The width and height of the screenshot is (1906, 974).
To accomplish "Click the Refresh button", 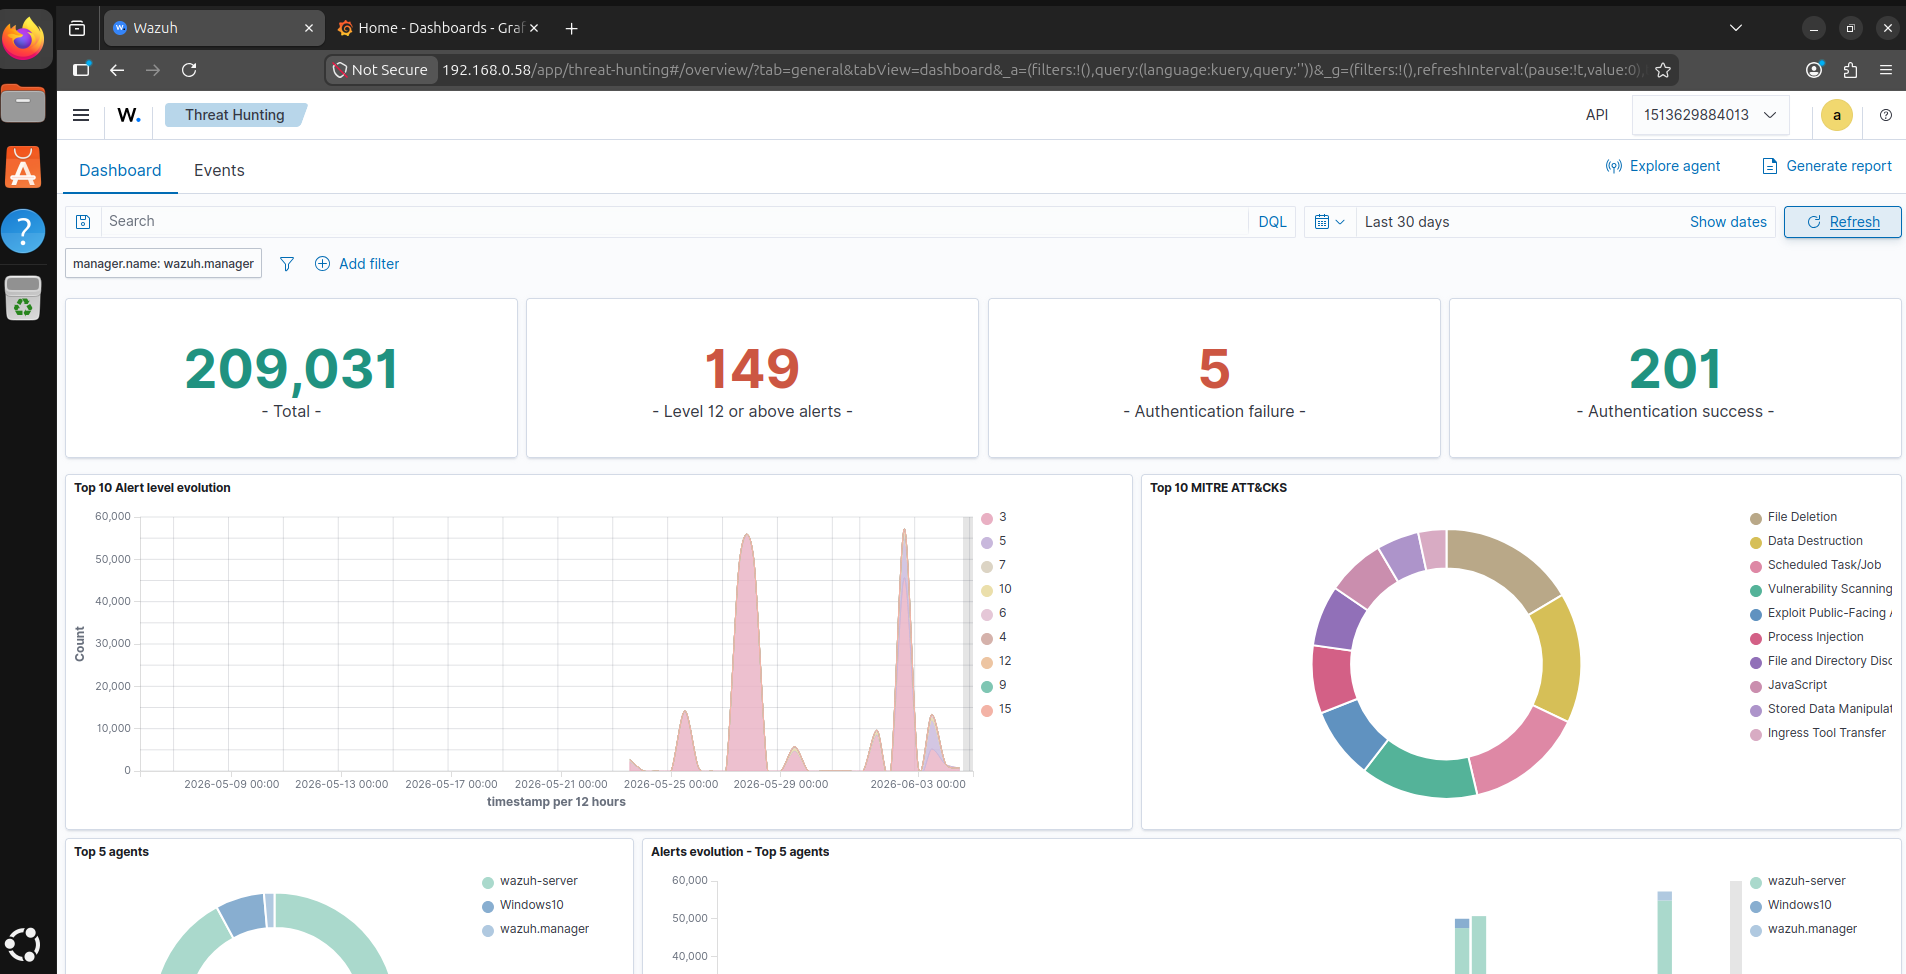I will pyautogui.click(x=1843, y=222).
